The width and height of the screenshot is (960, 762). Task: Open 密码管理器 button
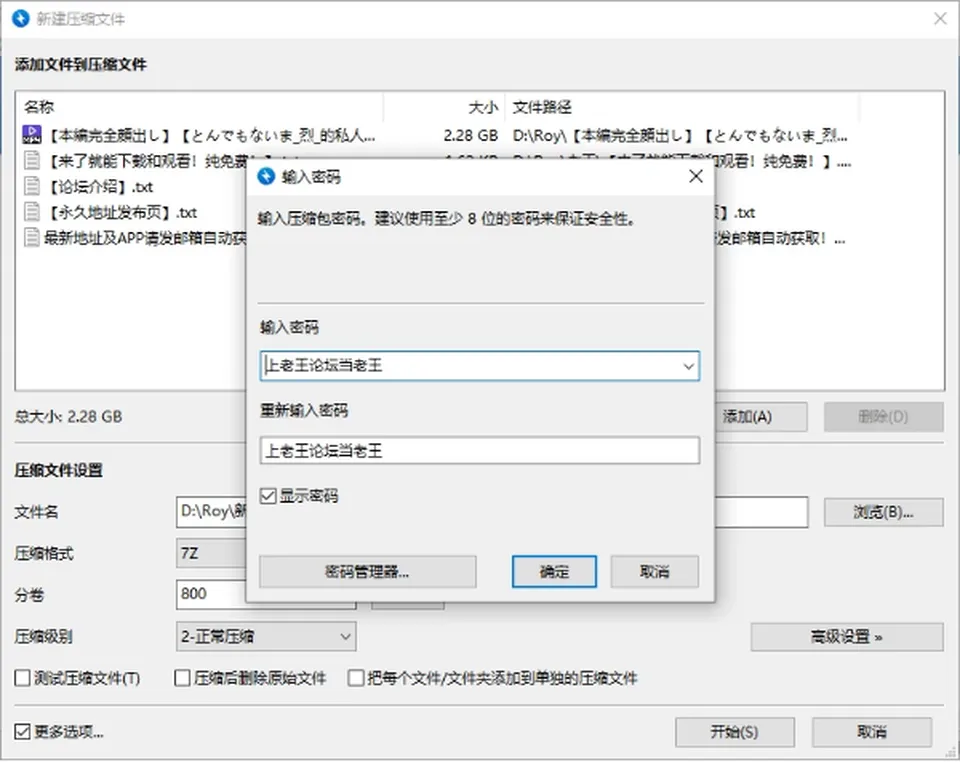[367, 572]
